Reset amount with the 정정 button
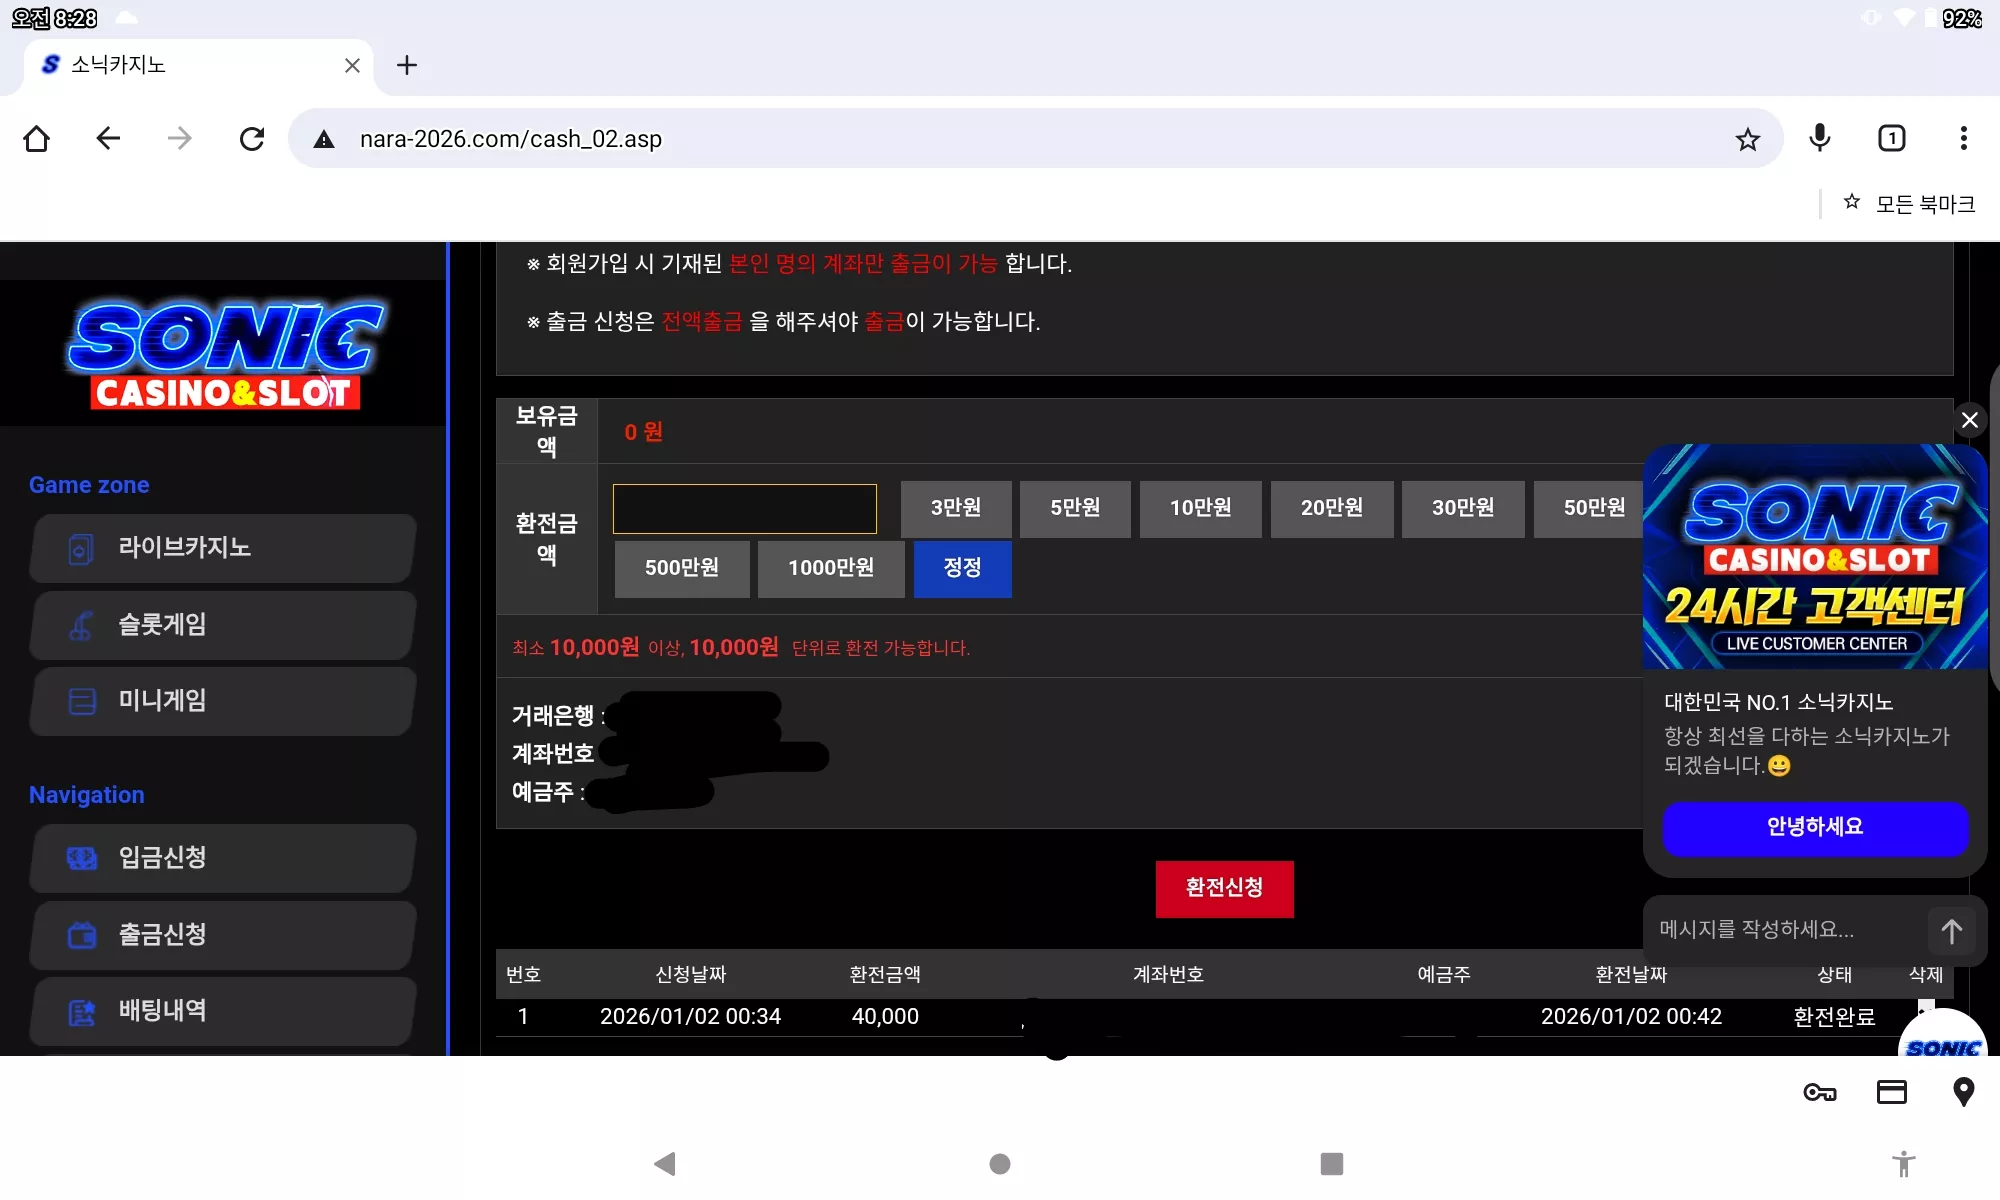Viewport: 2000px width, 1200px height. click(x=962, y=569)
